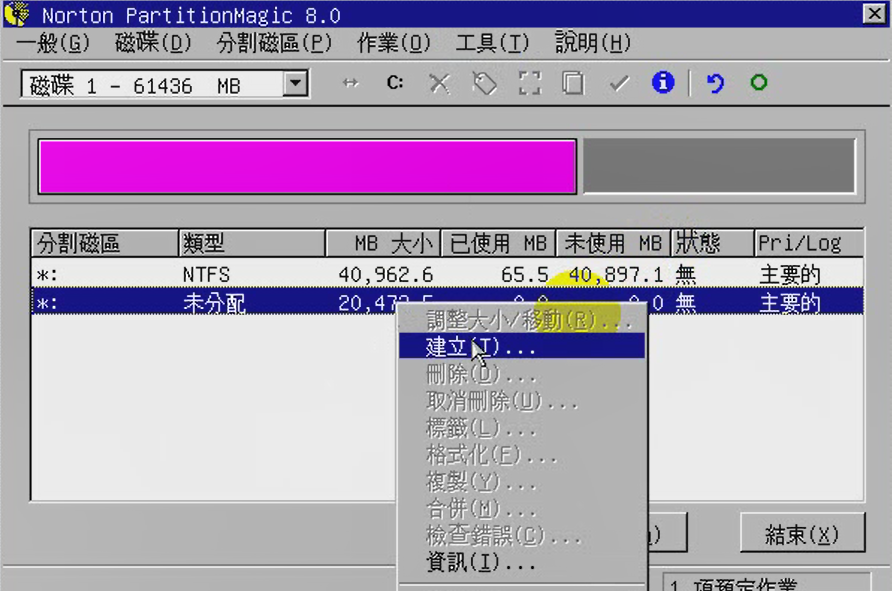Open the 一般(G) menu
892x591 pixels.
53,43
